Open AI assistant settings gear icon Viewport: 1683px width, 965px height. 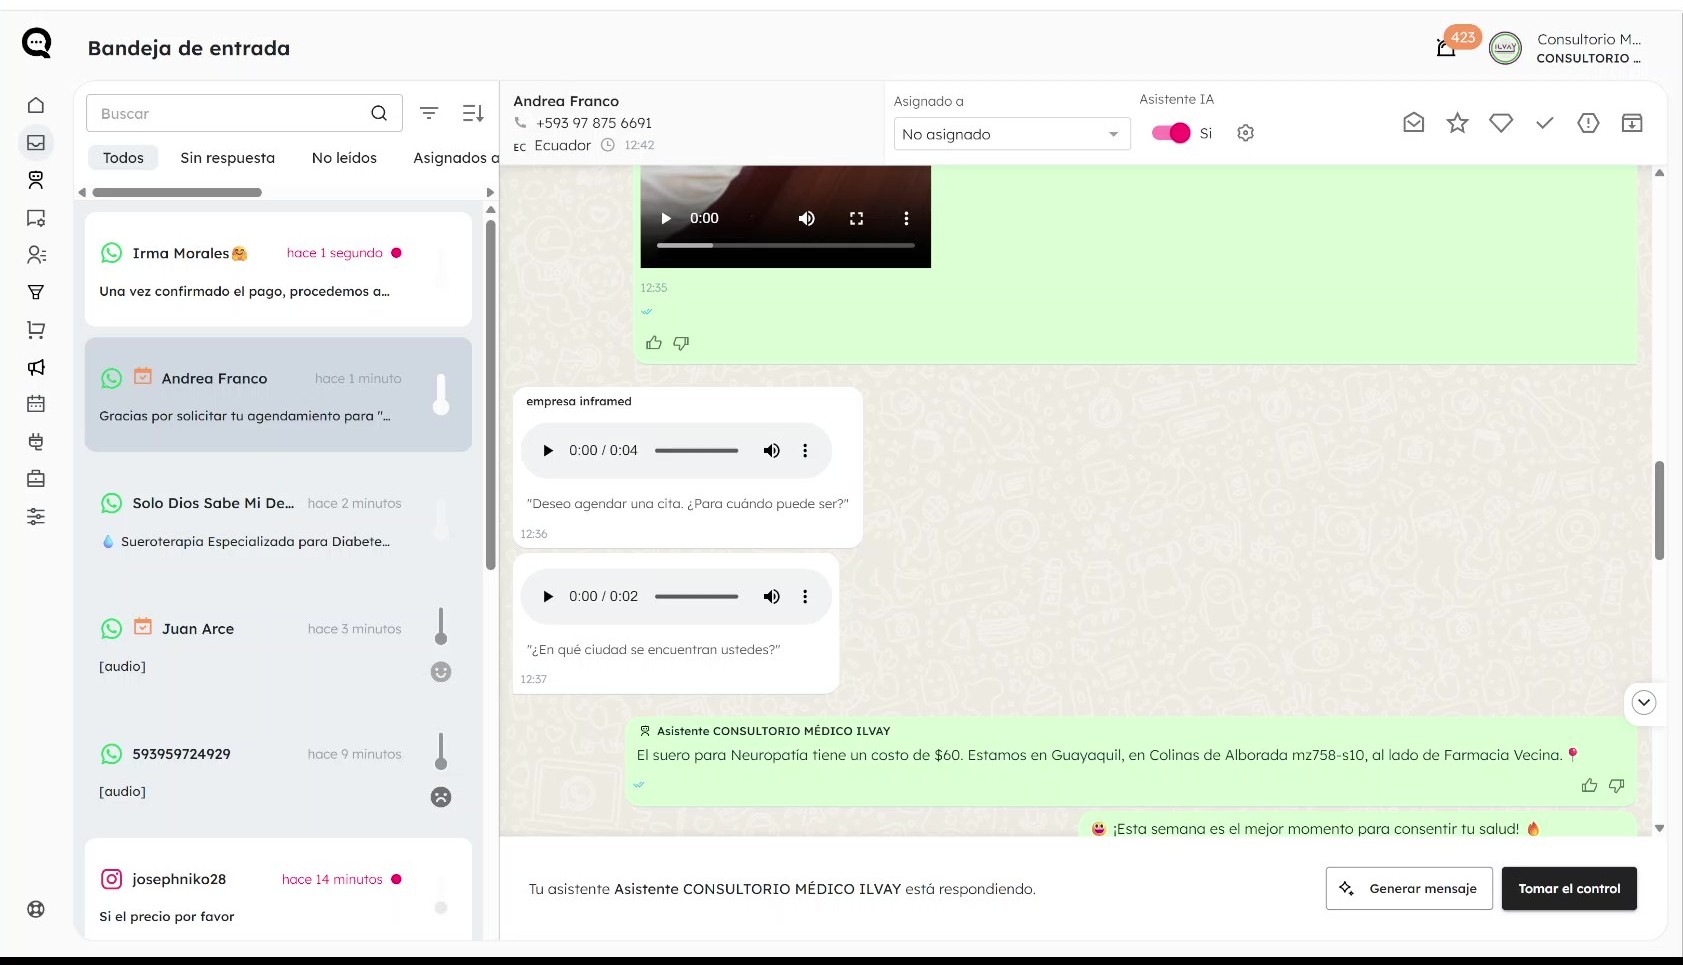click(x=1245, y=133)
